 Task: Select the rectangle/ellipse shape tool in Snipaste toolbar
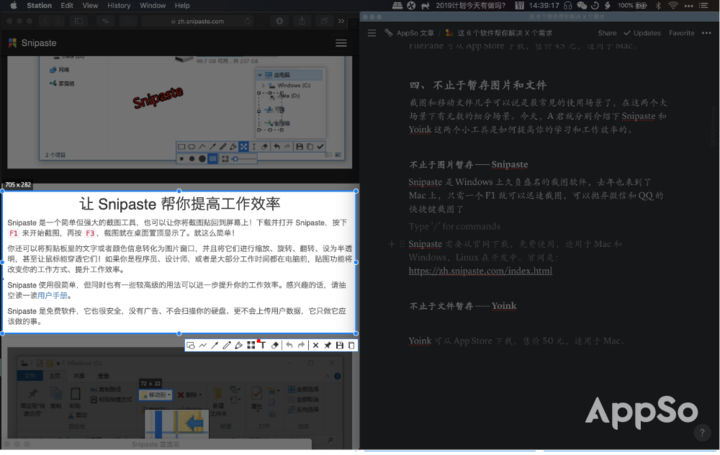[x=191, y=345]
